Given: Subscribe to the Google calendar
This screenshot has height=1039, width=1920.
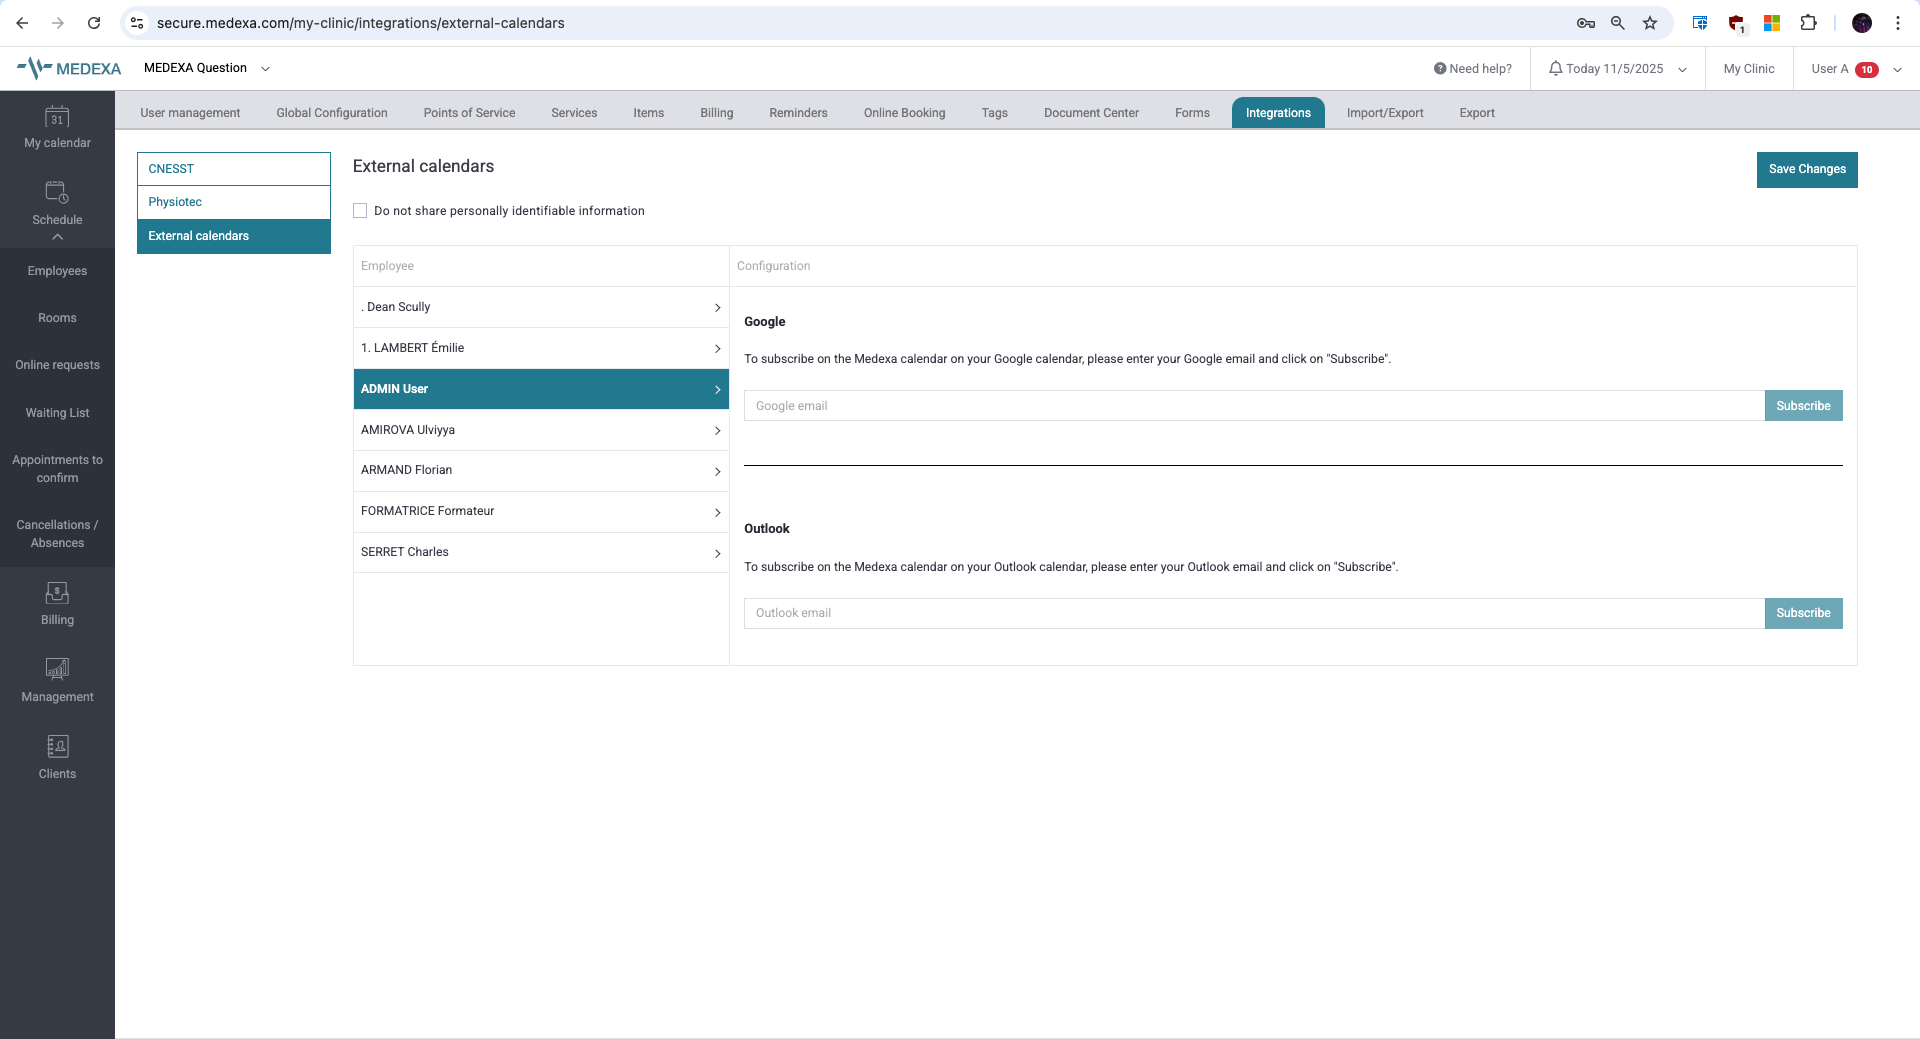Looking at the screenshot, I should pos(1803,406).
